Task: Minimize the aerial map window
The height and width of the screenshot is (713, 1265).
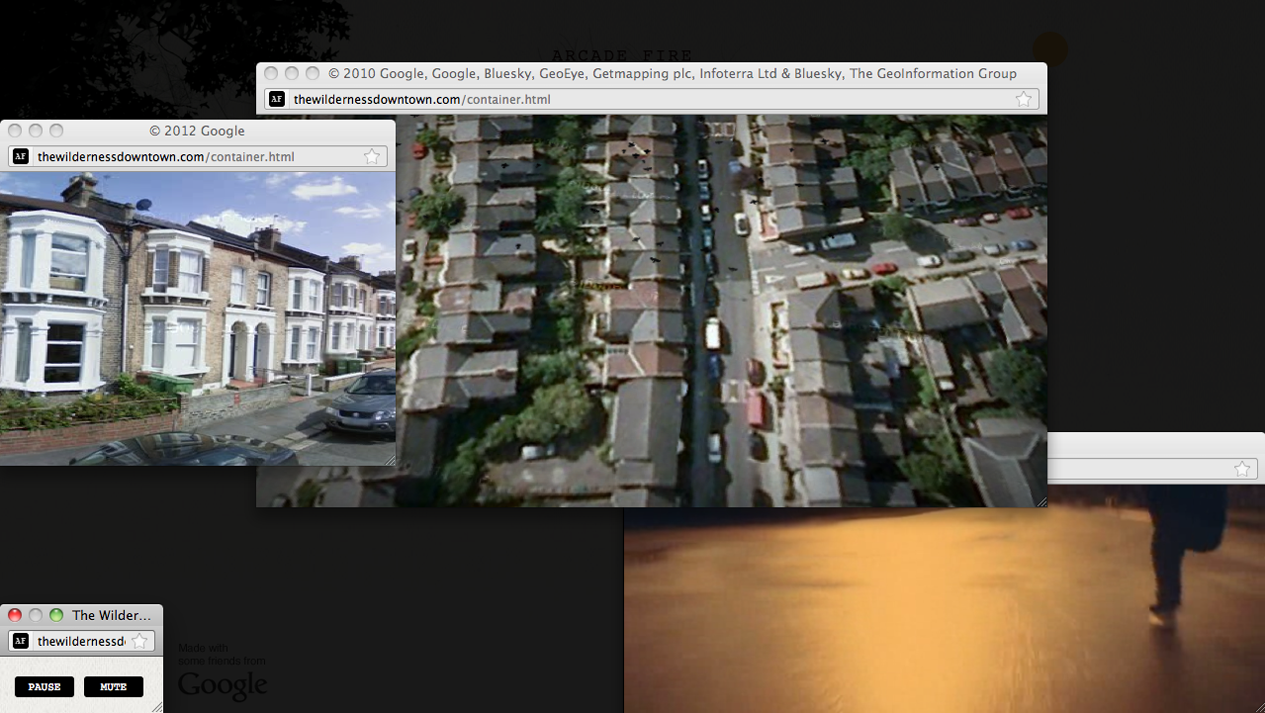Action: (291, 74)
